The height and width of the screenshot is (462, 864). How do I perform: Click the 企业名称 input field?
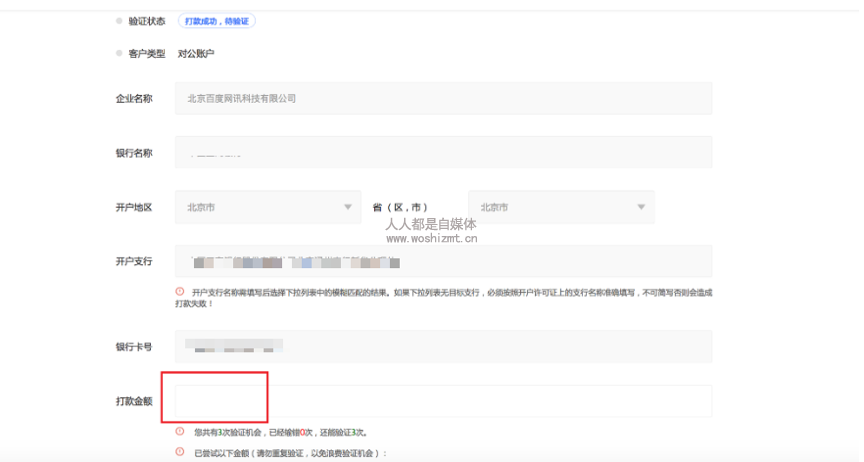click(x=442, y=99)
